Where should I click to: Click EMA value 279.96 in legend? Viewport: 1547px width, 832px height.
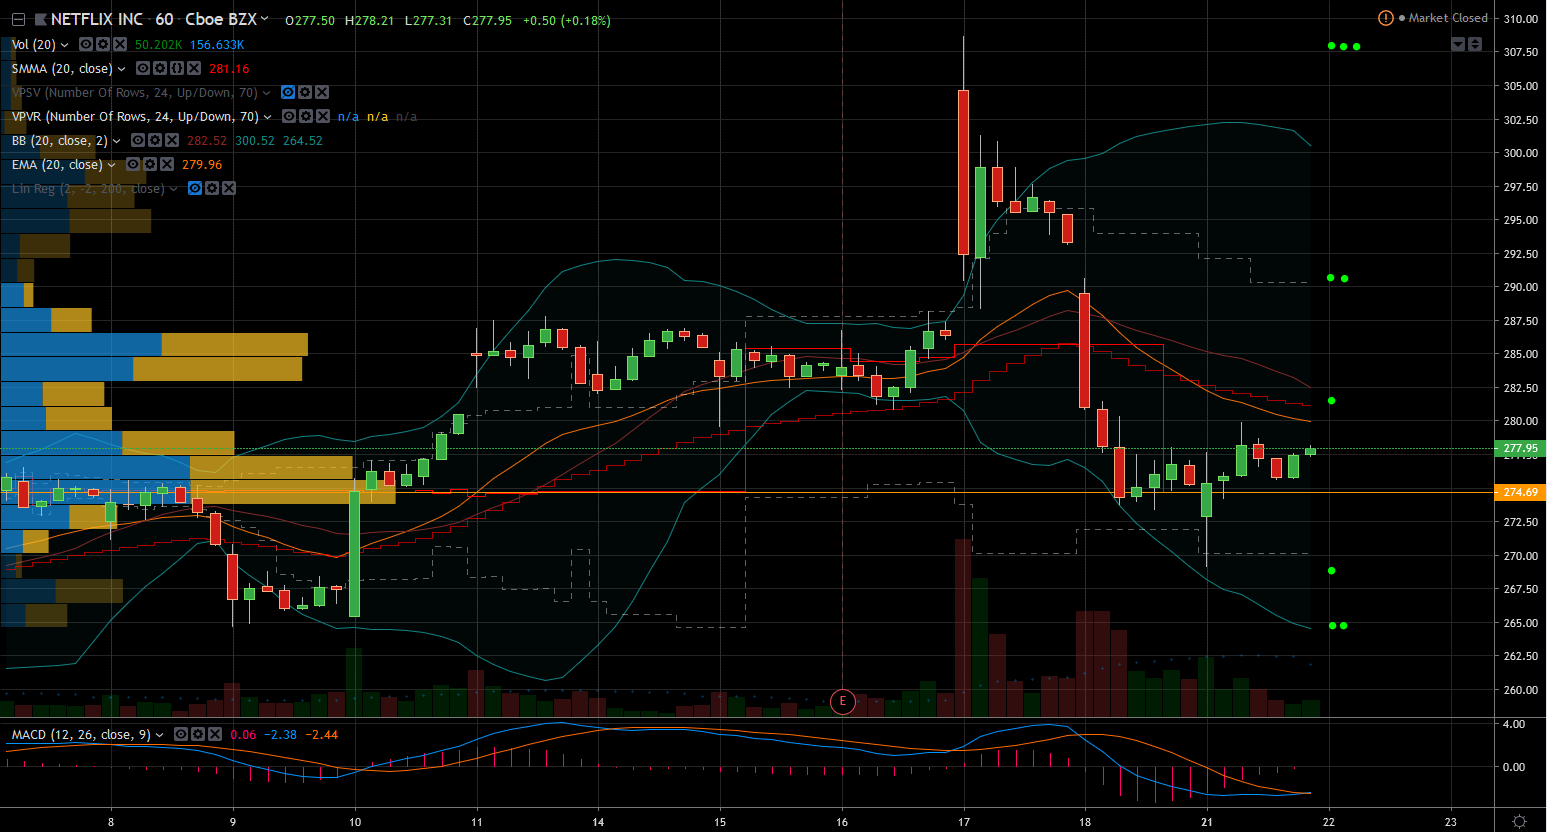pos(202,165)
